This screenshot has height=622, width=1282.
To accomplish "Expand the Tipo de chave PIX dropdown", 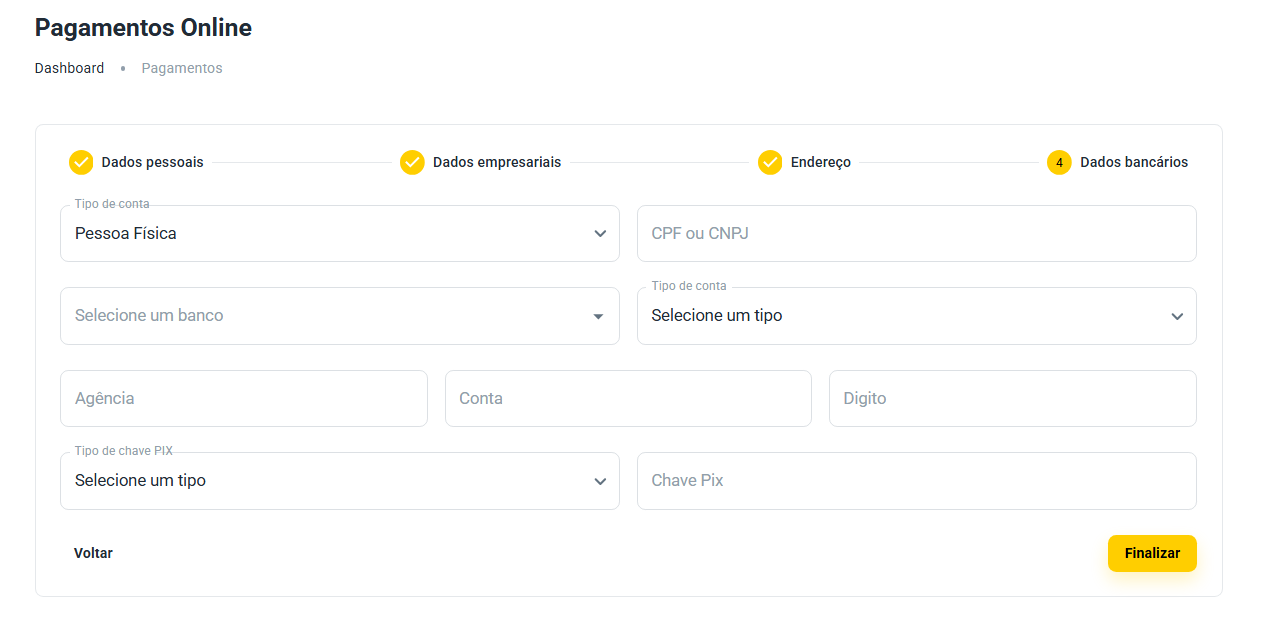I will [330, 481].
